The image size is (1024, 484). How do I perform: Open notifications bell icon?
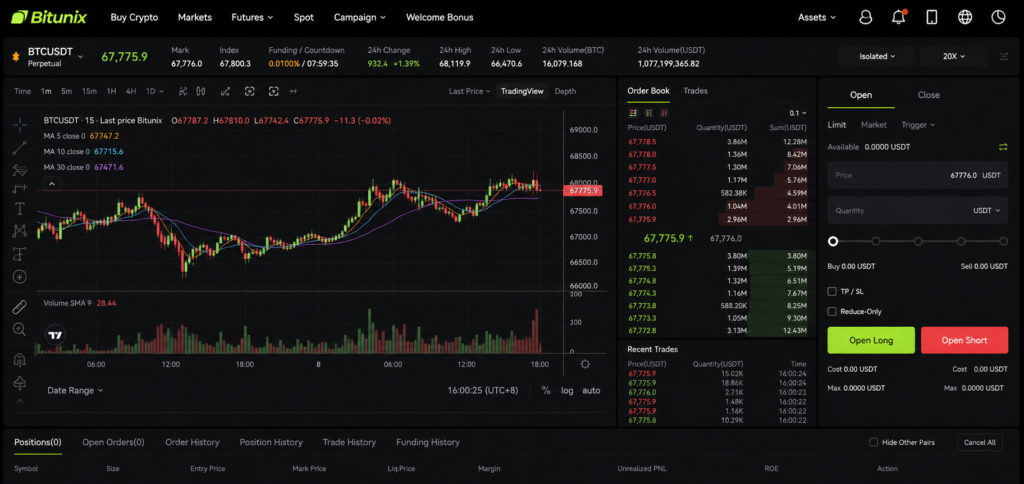pyautogui.click(x=899, y=18)
